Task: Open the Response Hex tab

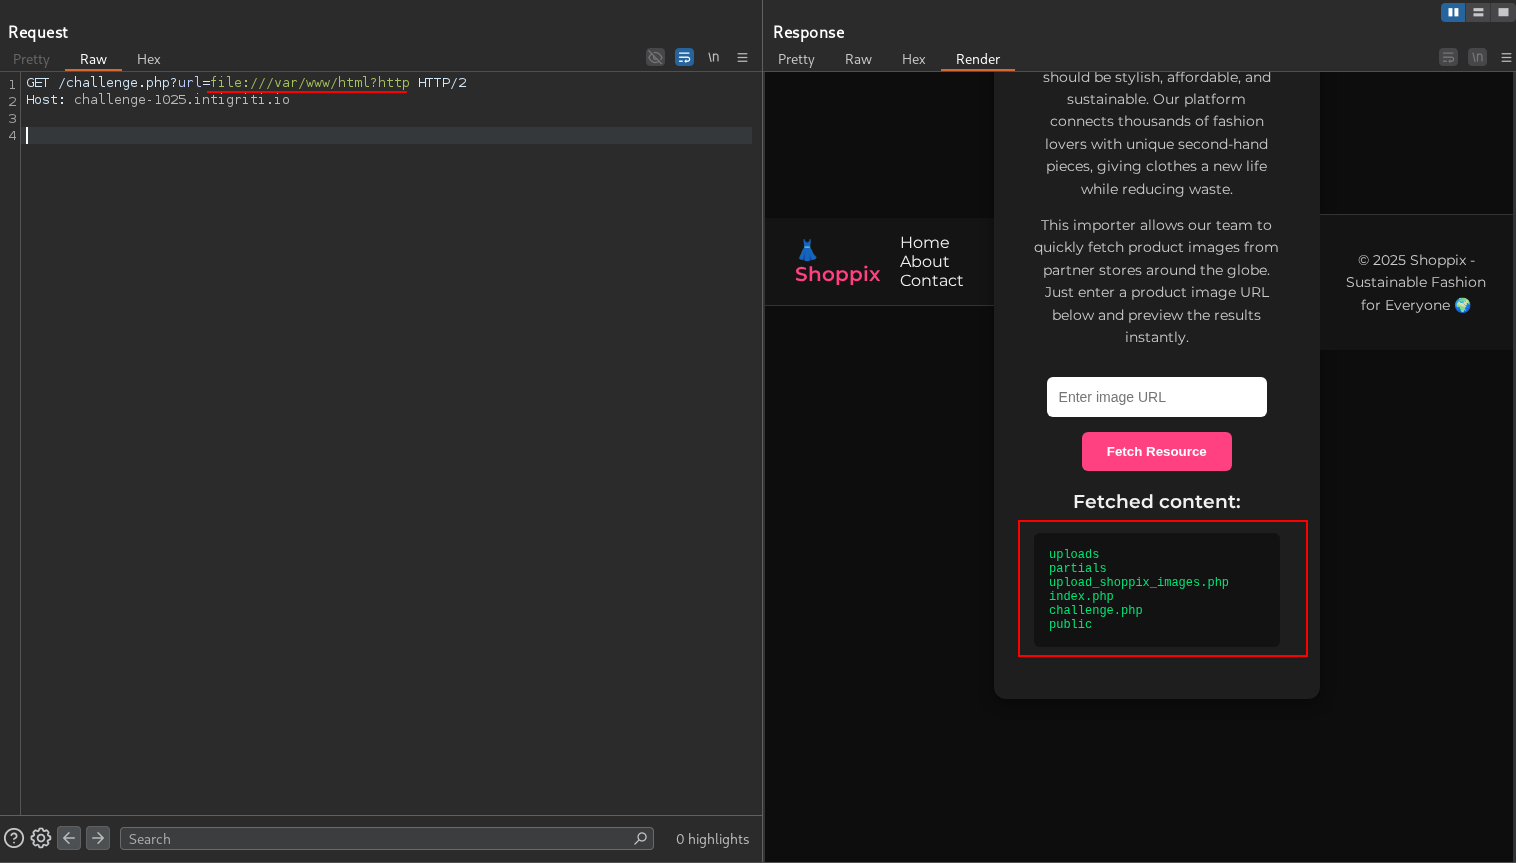Action: [913, 59]
